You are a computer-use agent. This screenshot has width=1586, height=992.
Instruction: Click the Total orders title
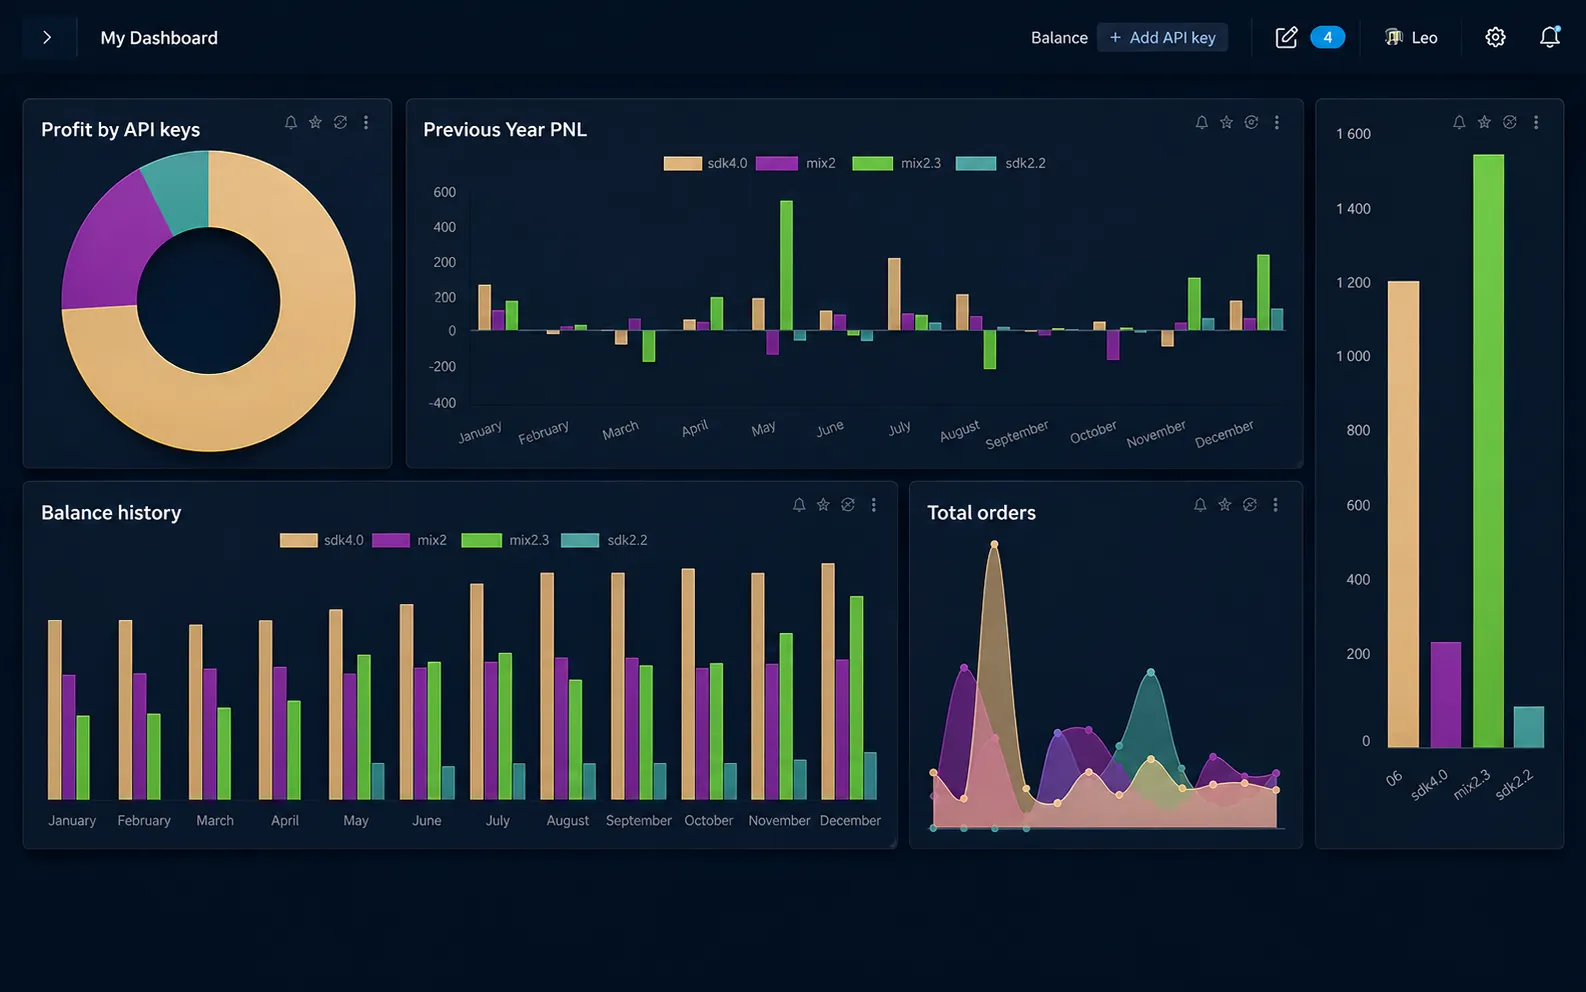coord(981,512)
